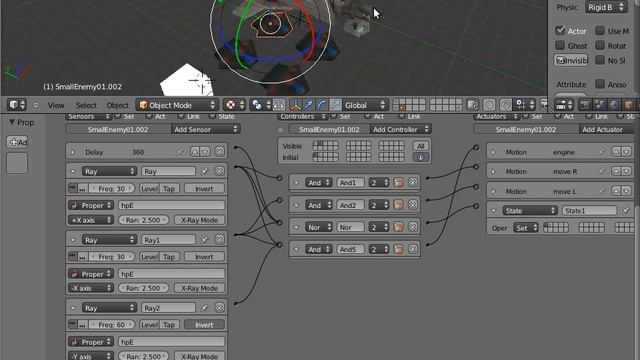Click the All states button

point(420,146)
